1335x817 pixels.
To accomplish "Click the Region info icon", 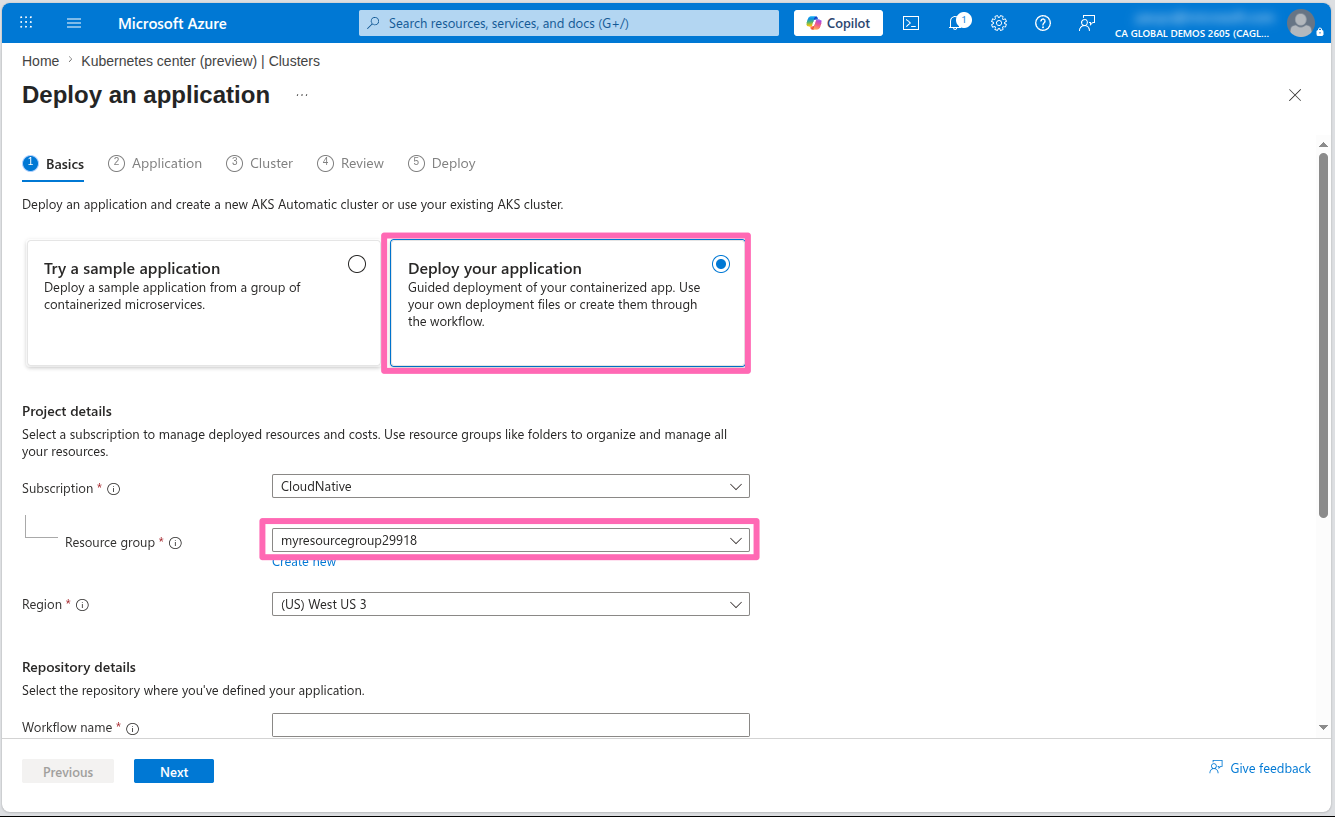I will click(83, 605).
